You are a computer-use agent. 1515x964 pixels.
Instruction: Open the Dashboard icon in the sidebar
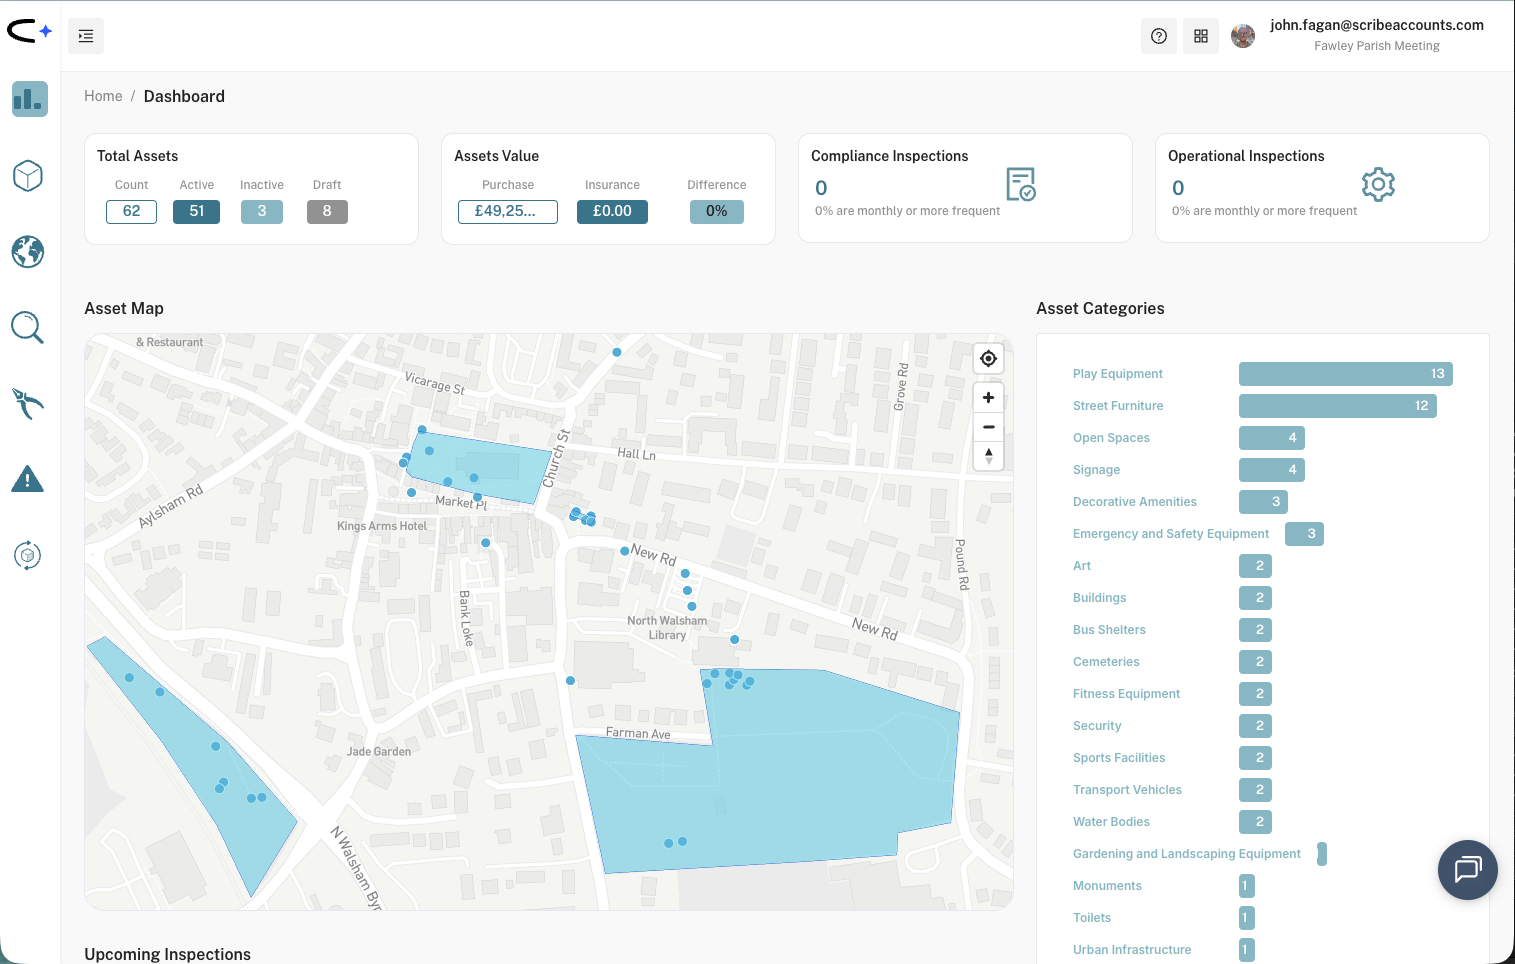click(29, 99)
